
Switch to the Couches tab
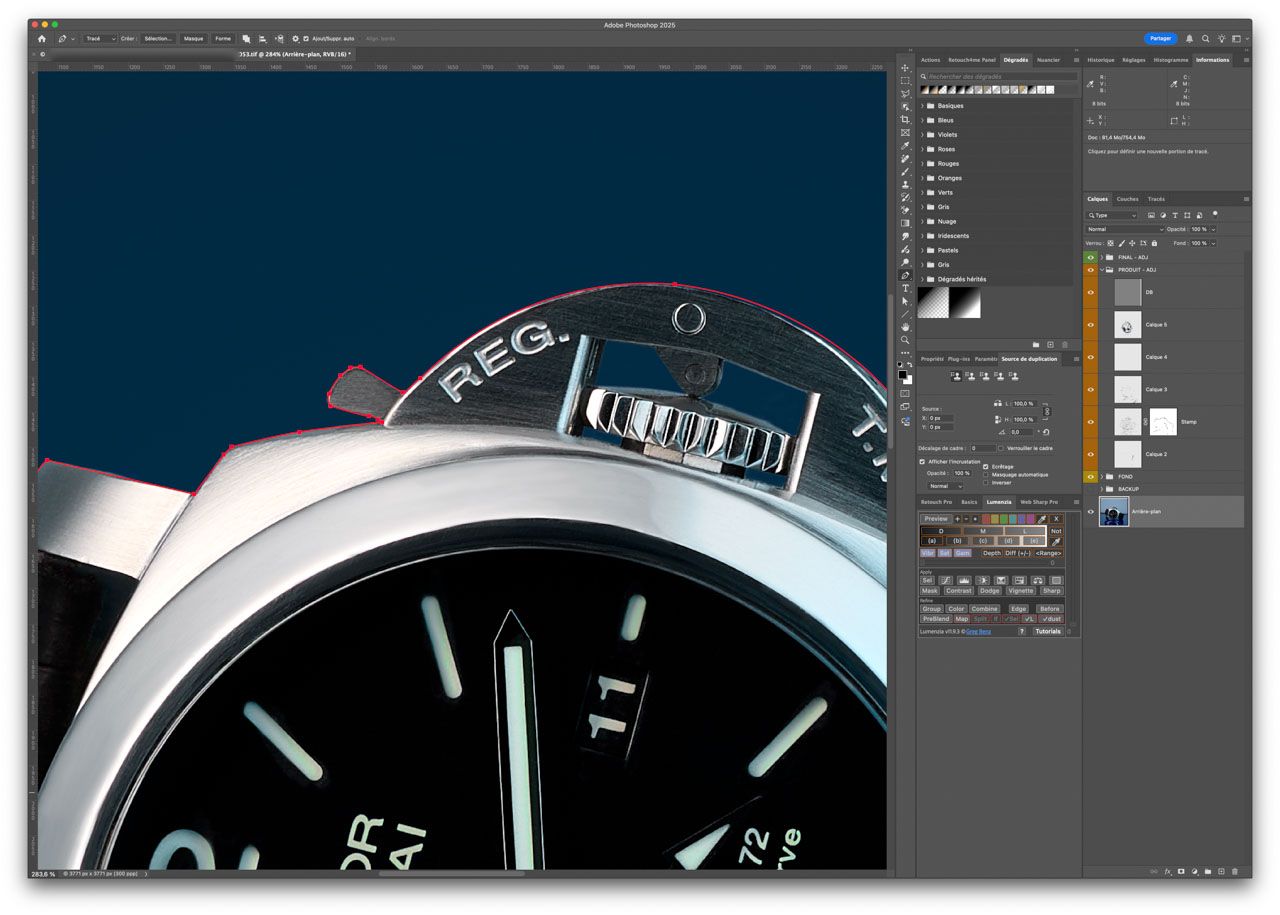[x=1127, y=199]
